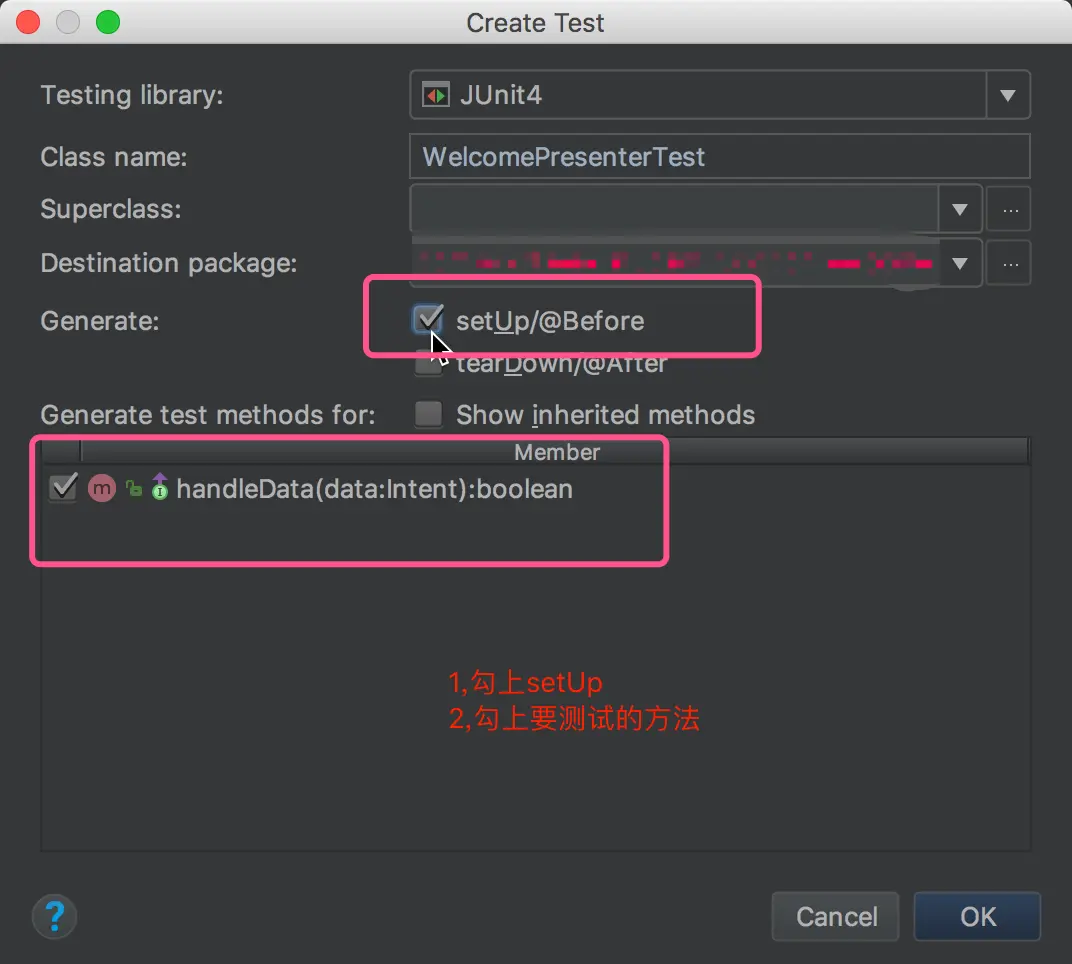Image resolution: width=1072 pixels, height=964 pixels.
Task: Click into the Superclass text field
Action: [674, 209]
